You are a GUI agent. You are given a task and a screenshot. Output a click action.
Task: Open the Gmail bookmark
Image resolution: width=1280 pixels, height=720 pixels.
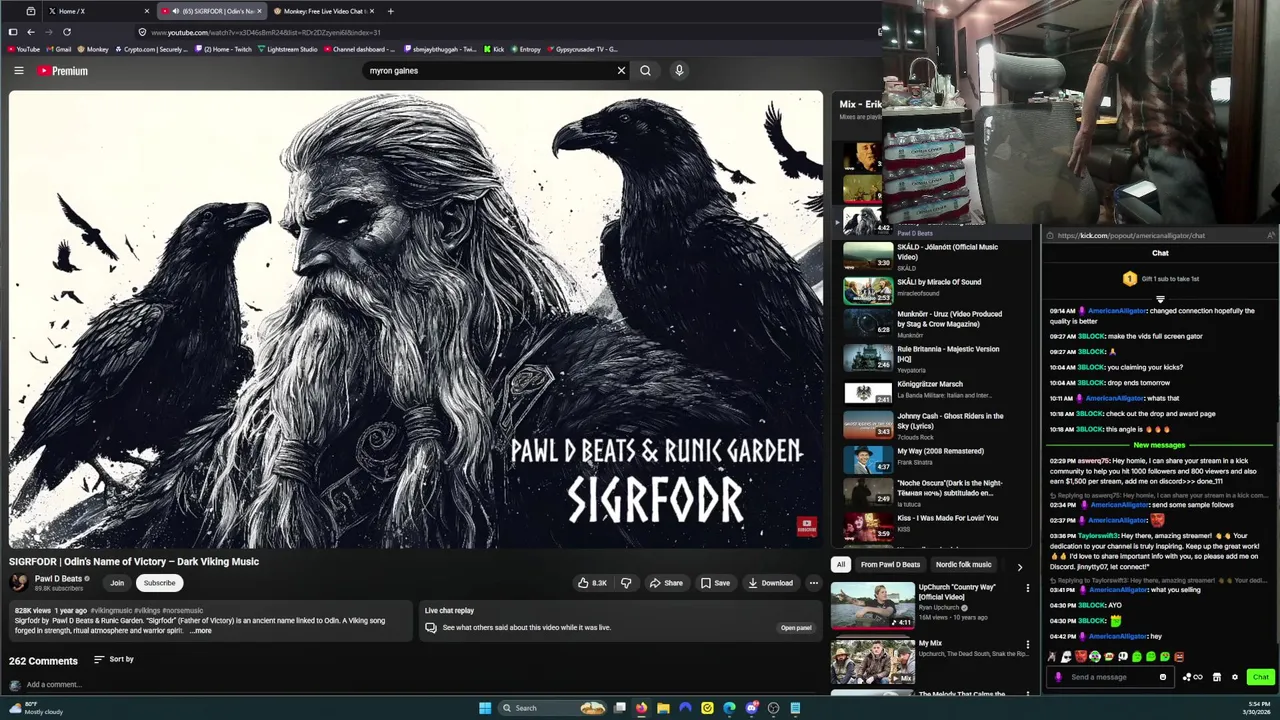point(58,49)
